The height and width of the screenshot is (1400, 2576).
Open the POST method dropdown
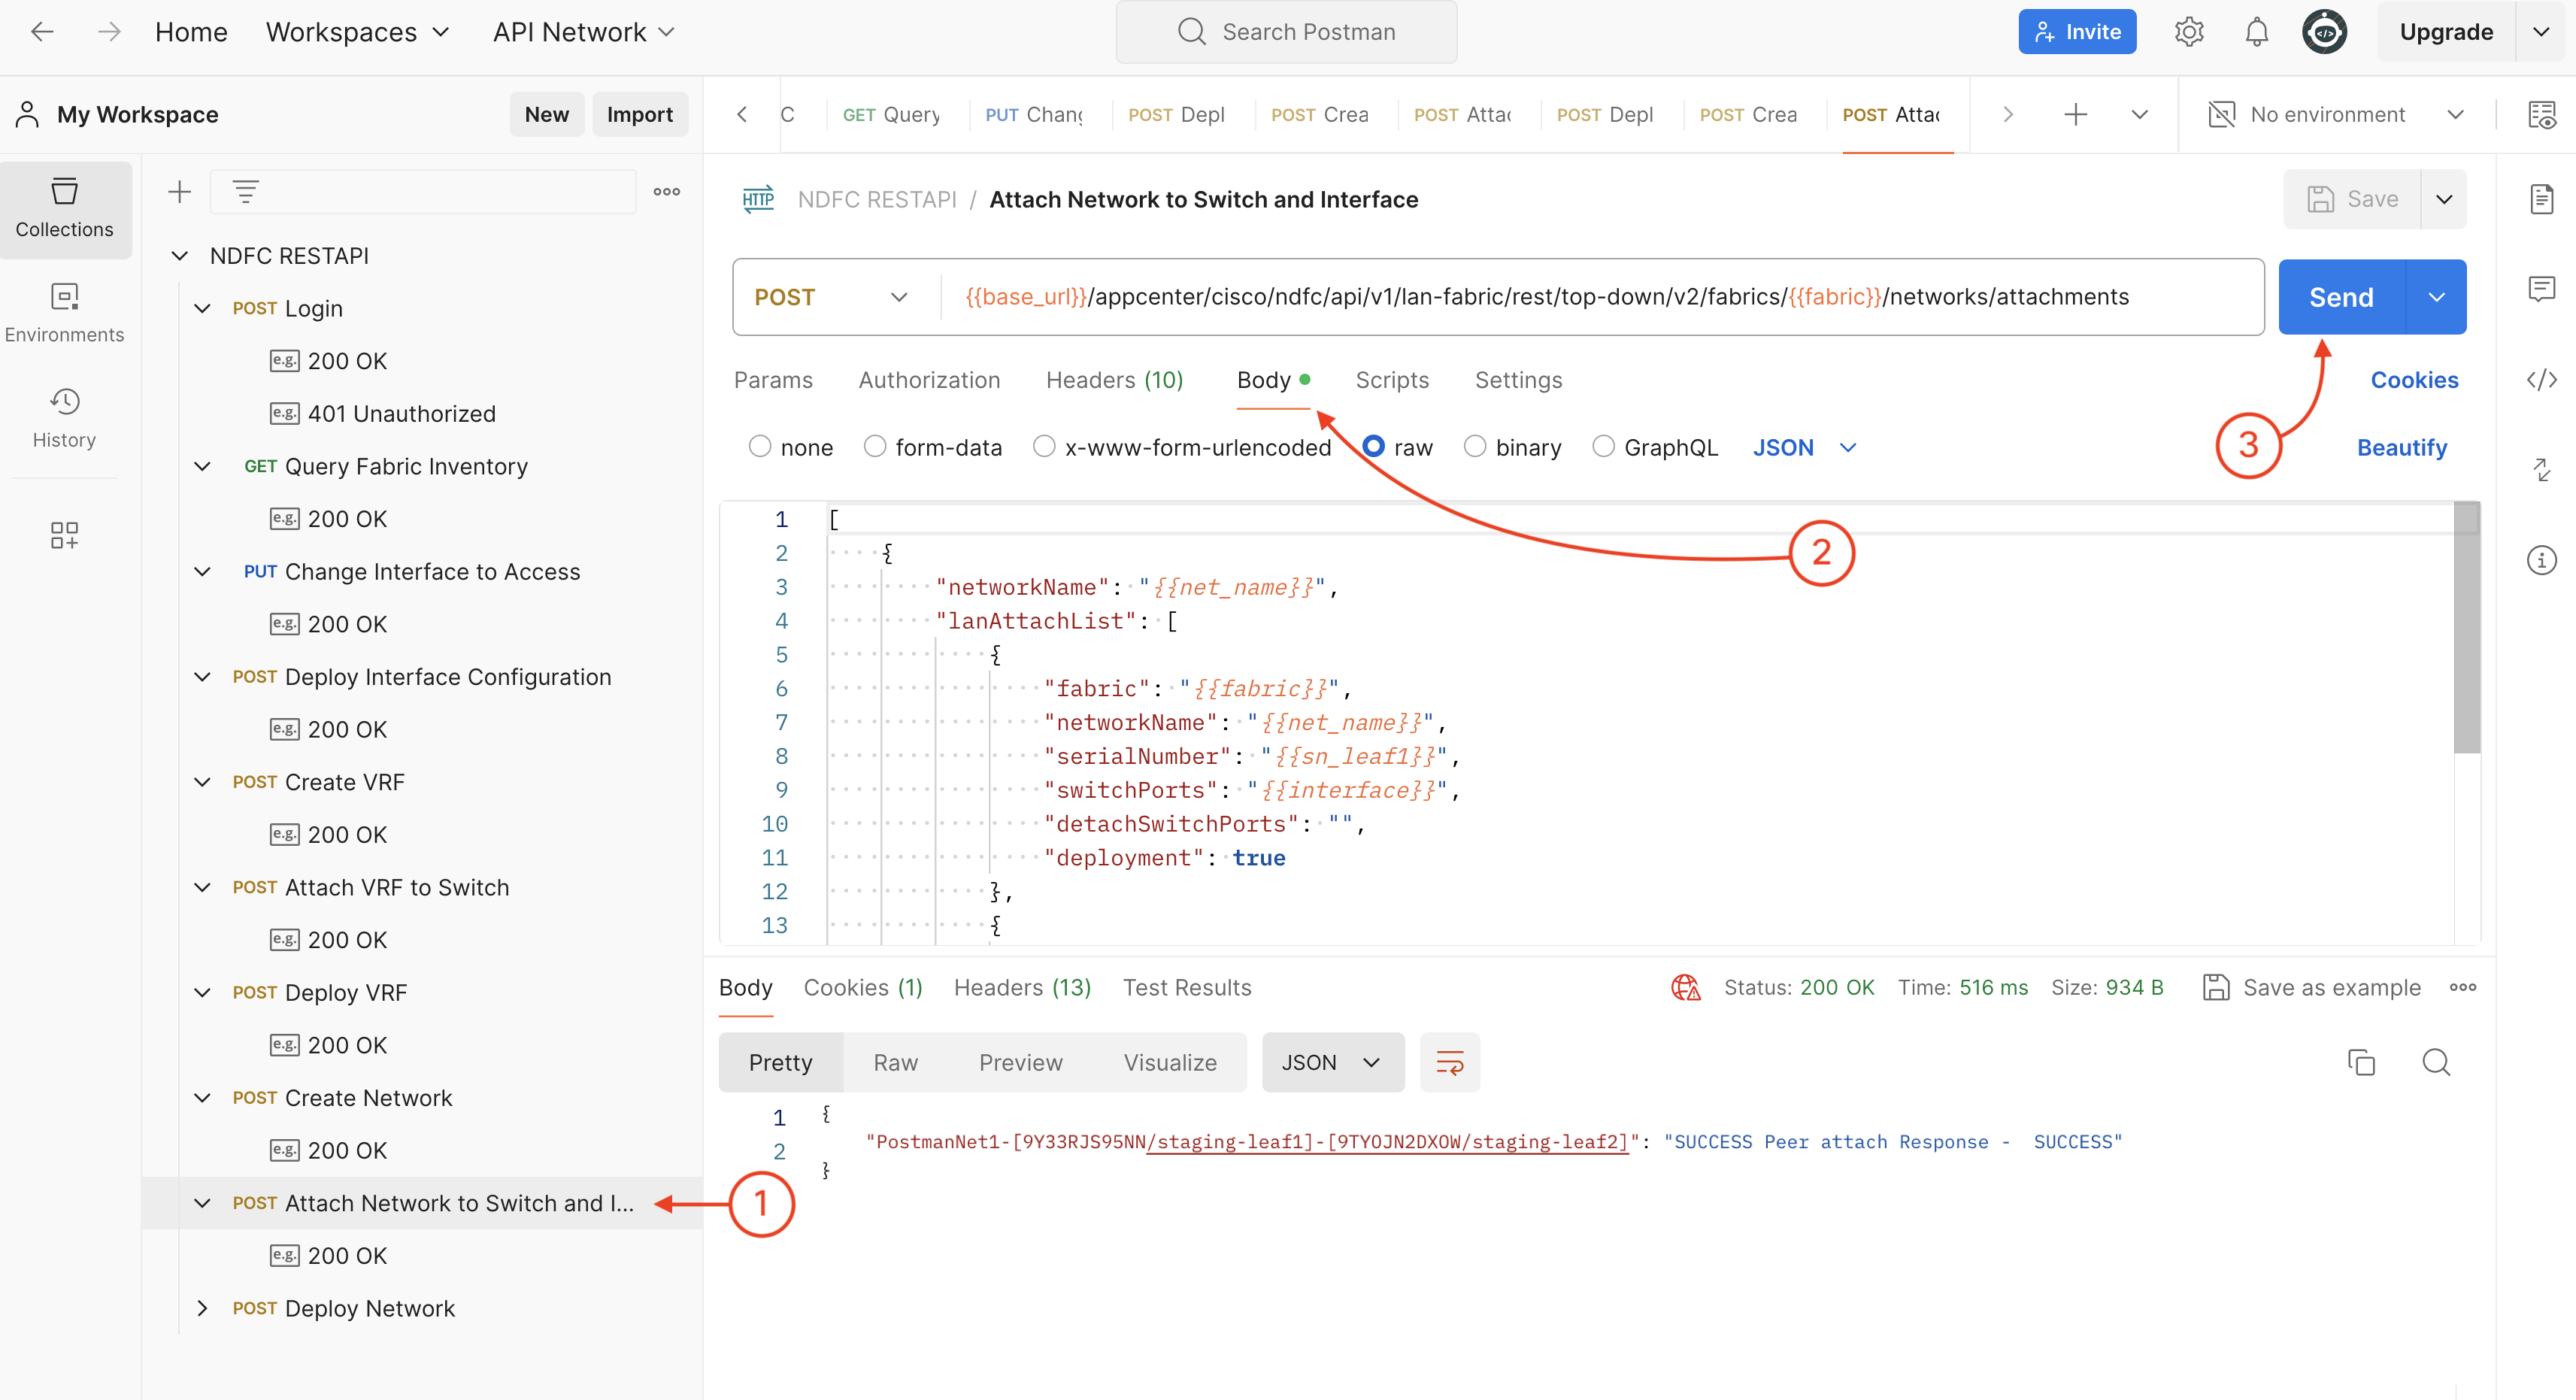click(832, 297)
